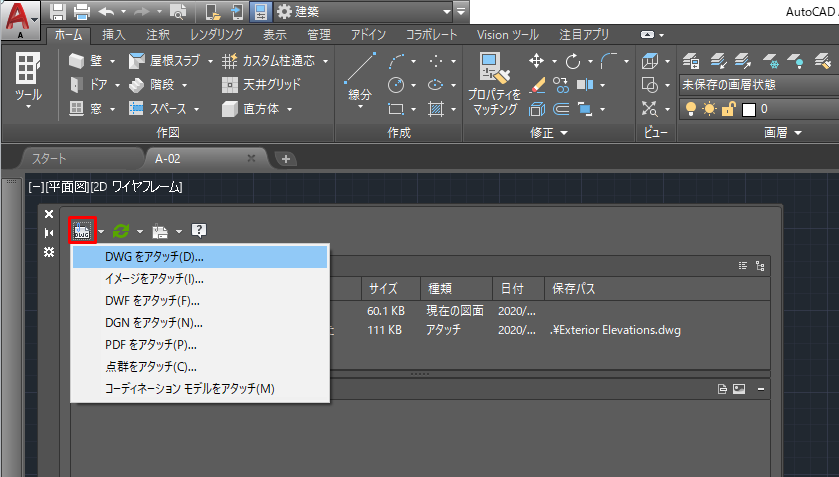Expand the 画層 panel
839x477 pixels.
[782, 133]
